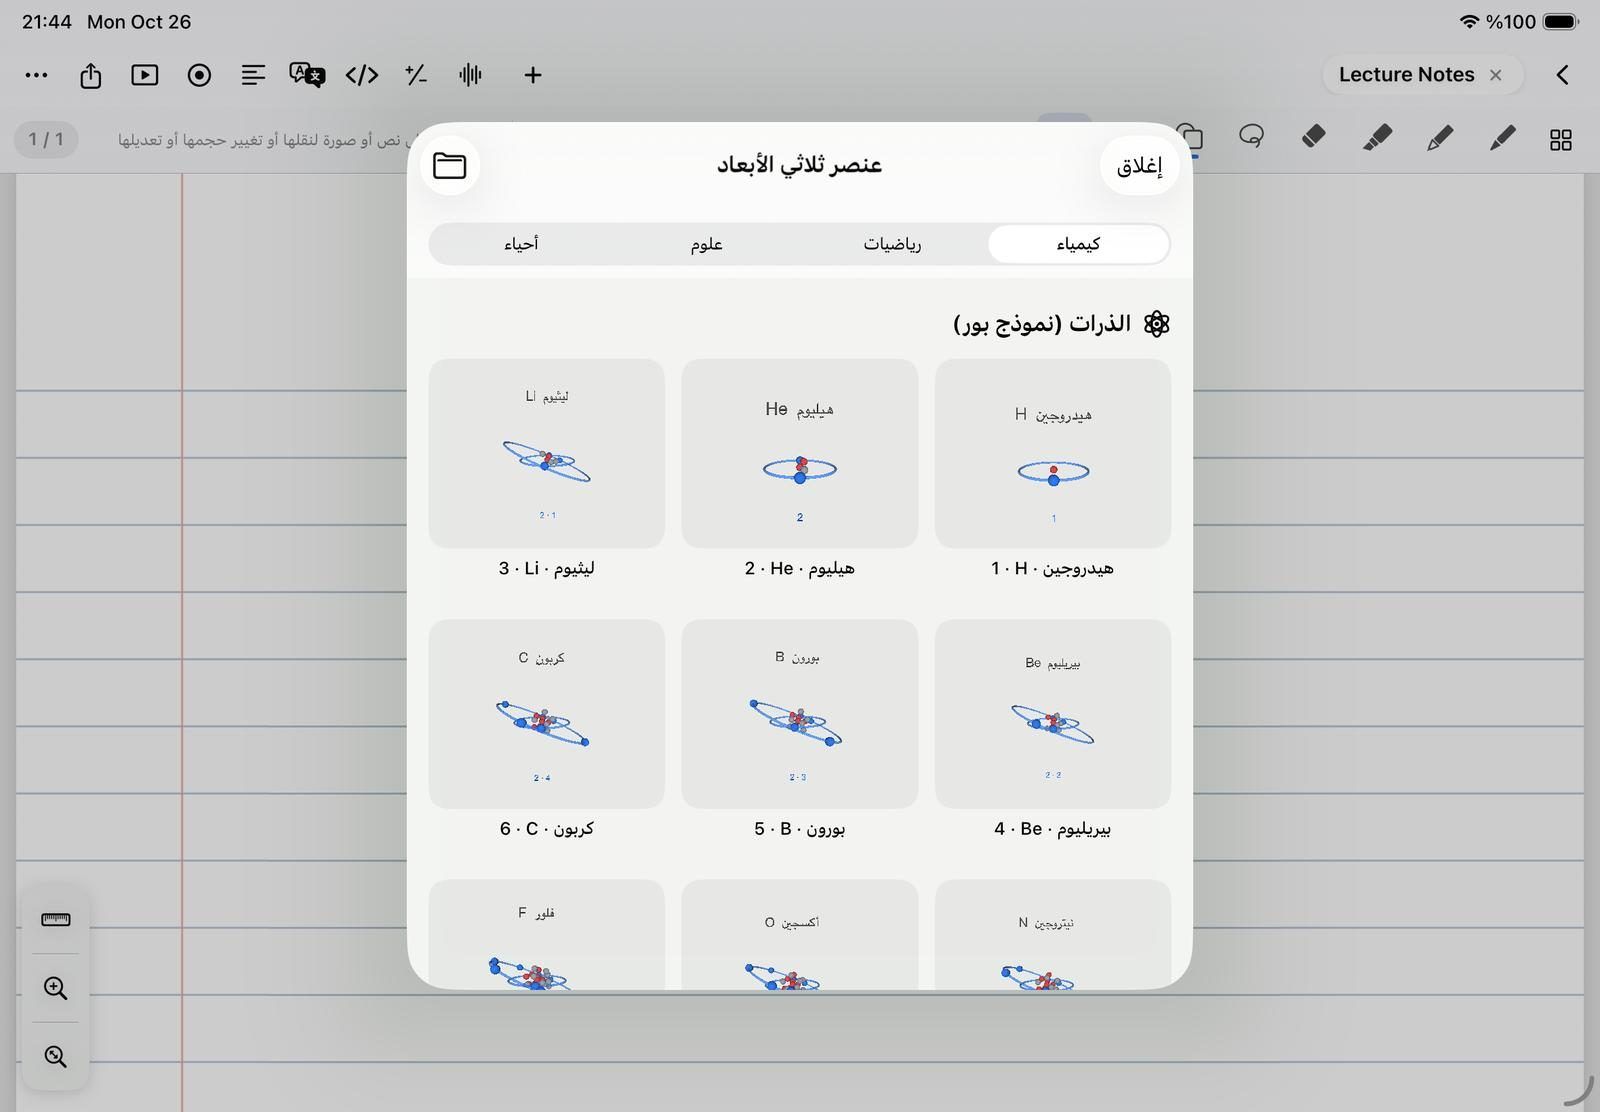The width and height of the screenshot is (1600, 1112).
Task: Select the Helium He atom model
Action: 800,453
